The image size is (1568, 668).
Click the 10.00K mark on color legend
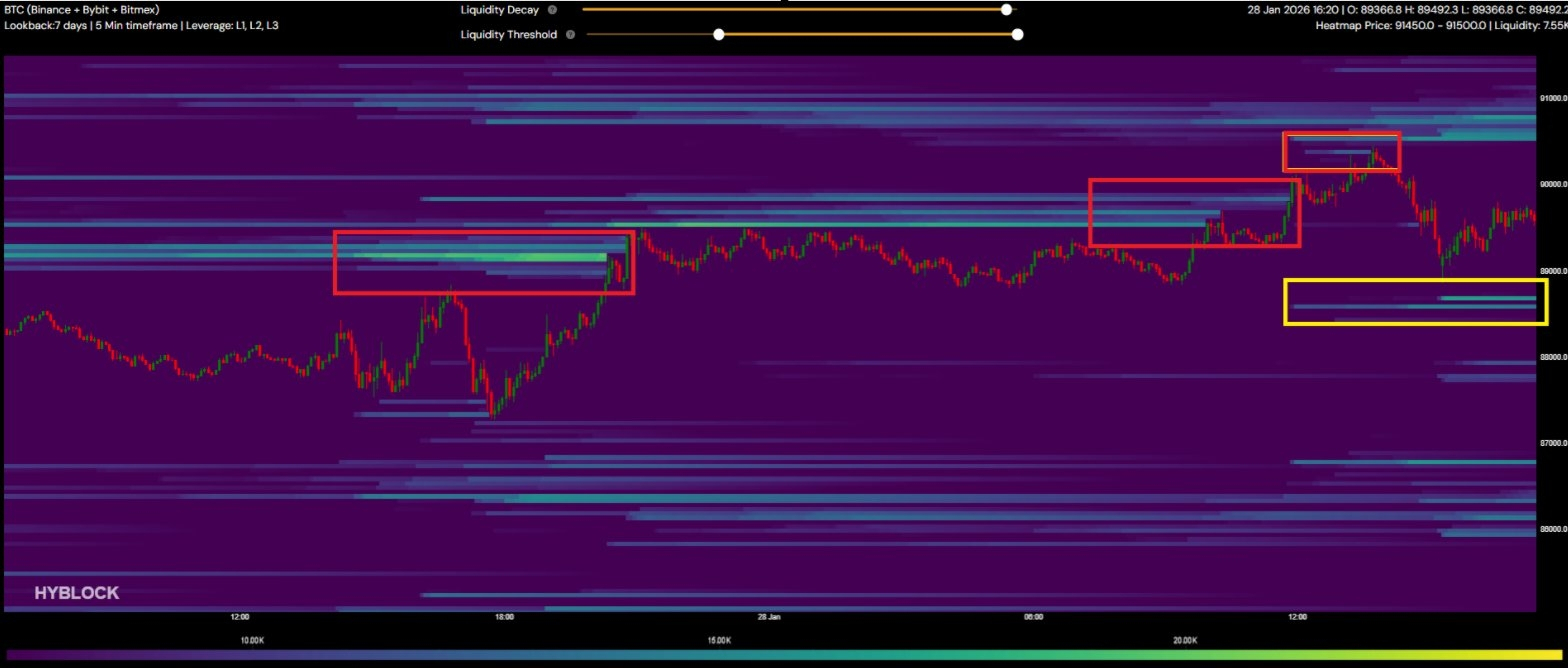coord(252,640)
